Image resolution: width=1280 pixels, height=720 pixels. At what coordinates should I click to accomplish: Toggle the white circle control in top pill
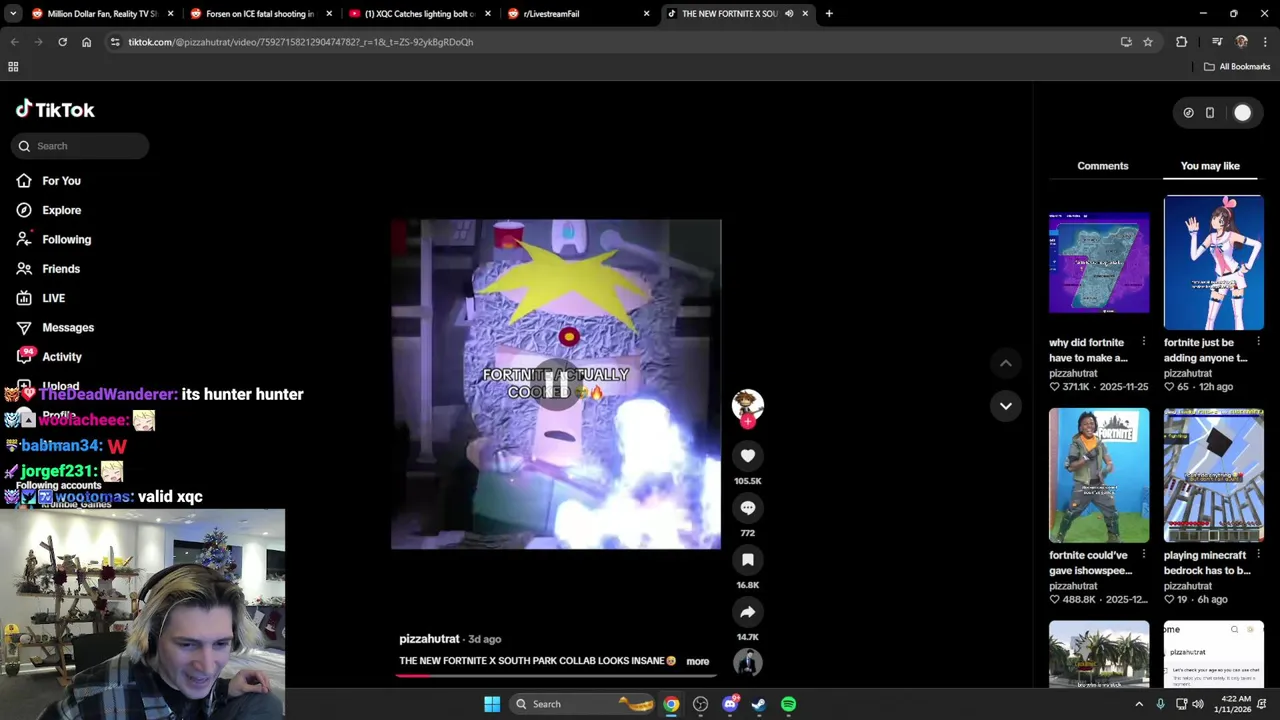point(1242,113)
